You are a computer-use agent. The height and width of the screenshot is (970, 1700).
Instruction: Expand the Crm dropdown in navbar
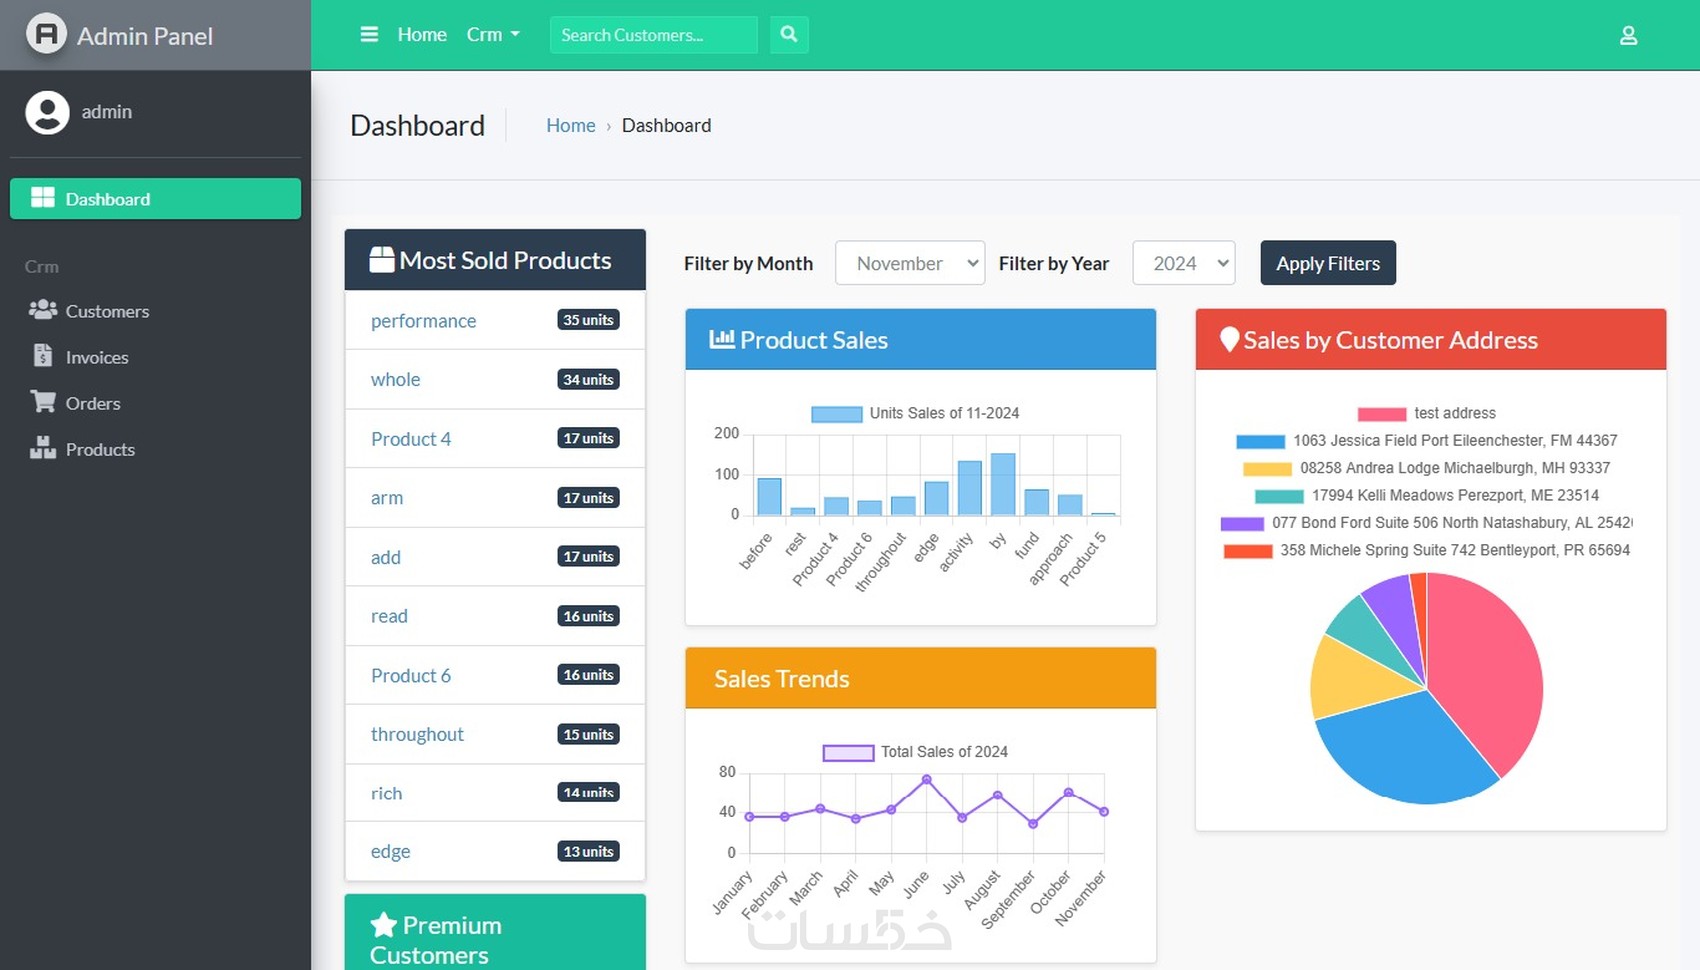pyautogui.click(x=493, y=35)
